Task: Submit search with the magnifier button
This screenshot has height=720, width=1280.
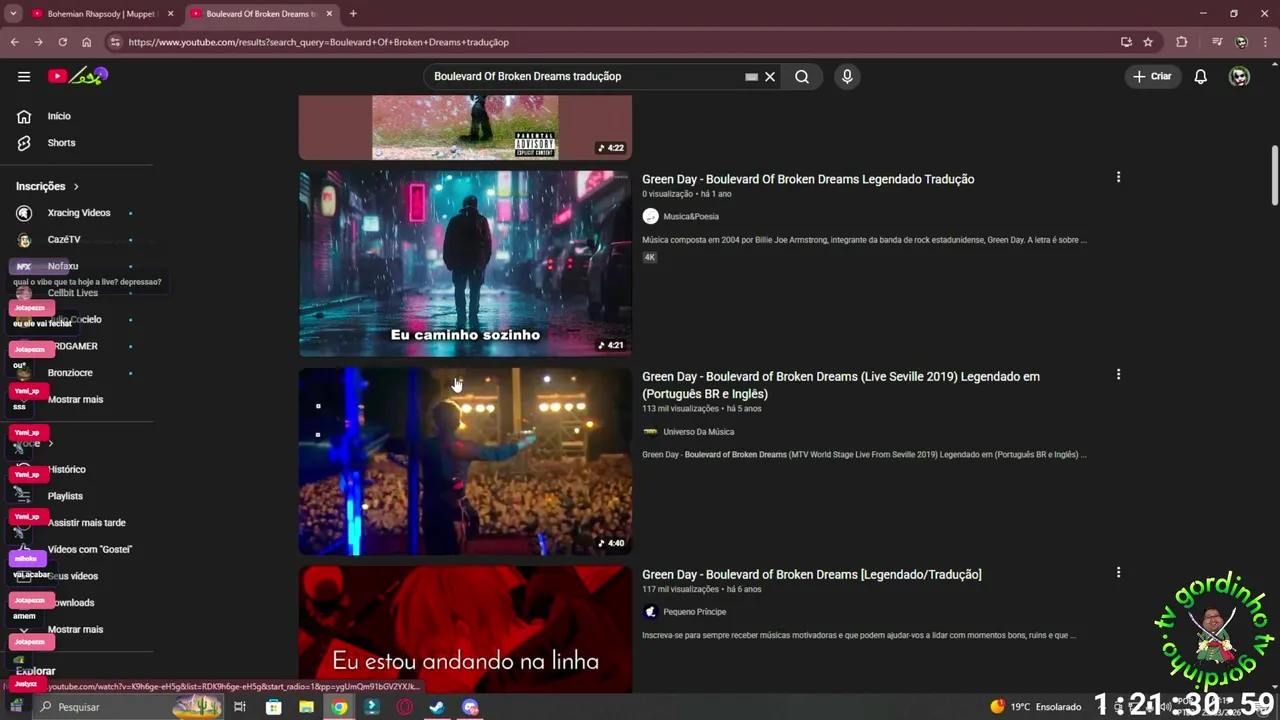Action: click(802, 76)
